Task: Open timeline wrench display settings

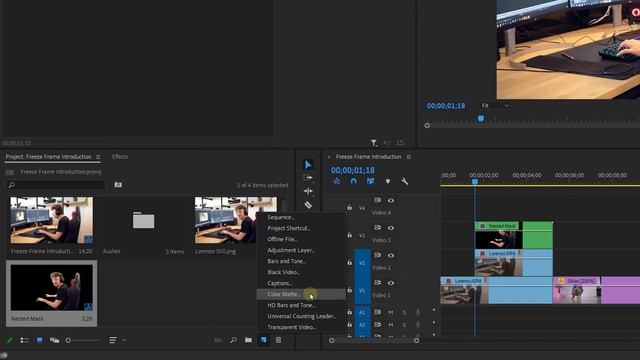Action: 404,181
